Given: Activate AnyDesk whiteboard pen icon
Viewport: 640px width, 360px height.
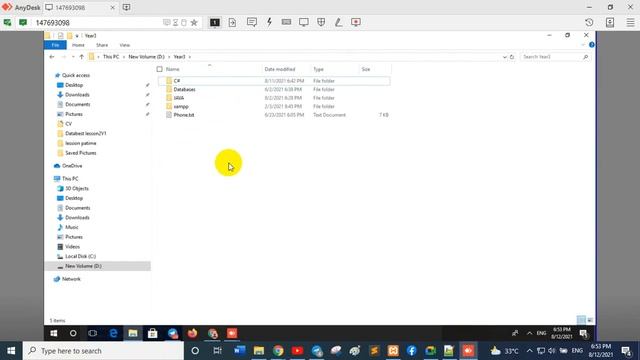Looking at the screenshot, I should point(338,22).
